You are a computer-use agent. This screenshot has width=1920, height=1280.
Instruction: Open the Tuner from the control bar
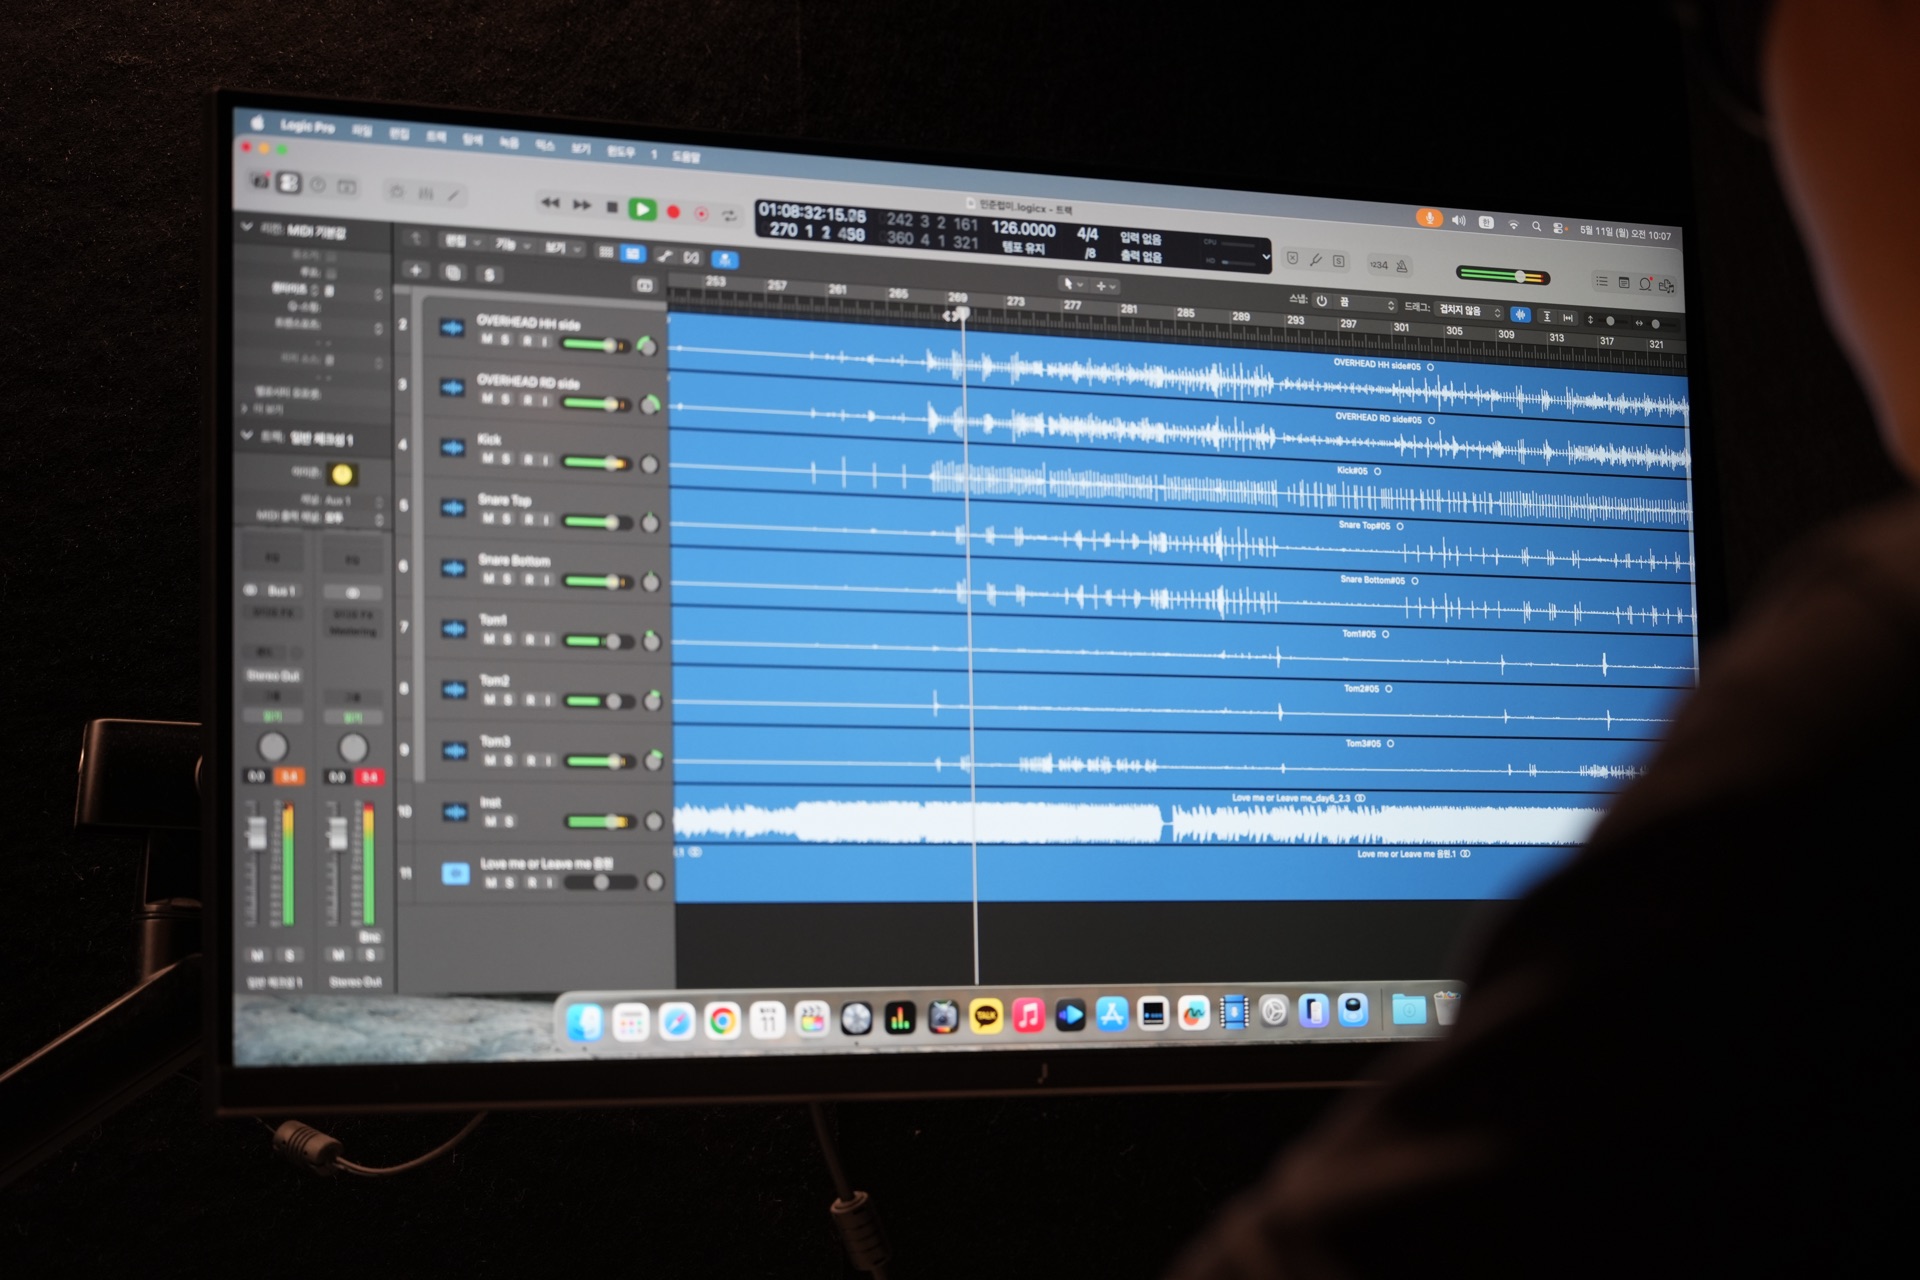pyautogui.click(x=1316, y=260)
